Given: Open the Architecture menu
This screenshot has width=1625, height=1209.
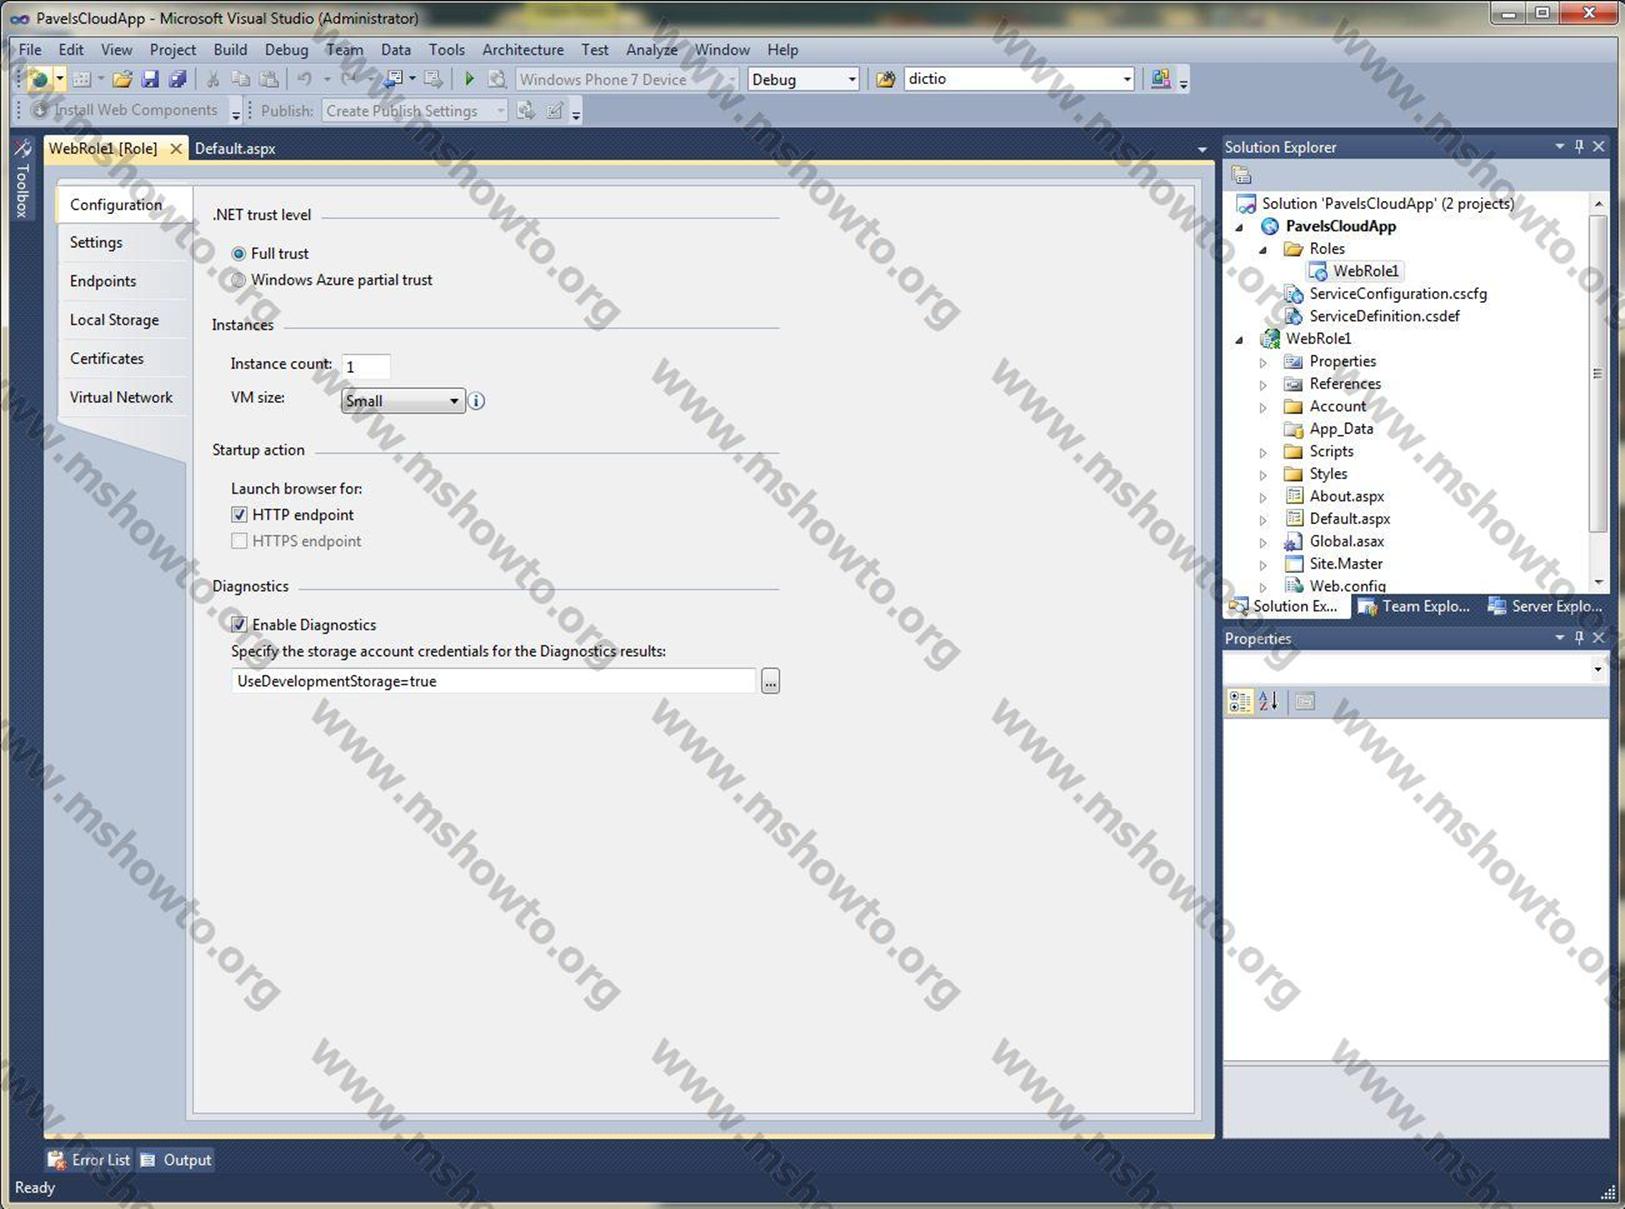Looking at the screenshot, I should click(523, 50).
